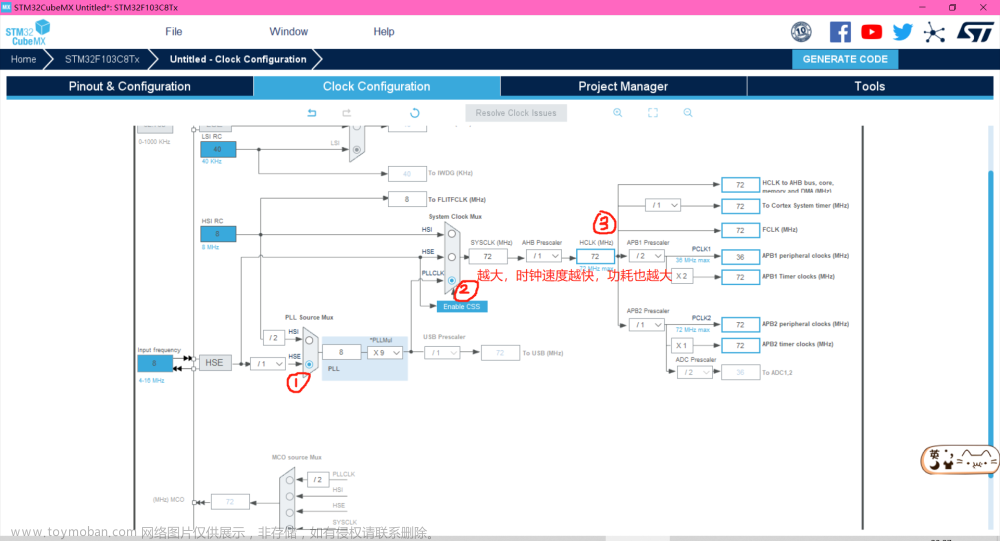Open the USB Prescaler dropdown
1000x541 pixels.
pyautogui.click(x=442, y=353)
